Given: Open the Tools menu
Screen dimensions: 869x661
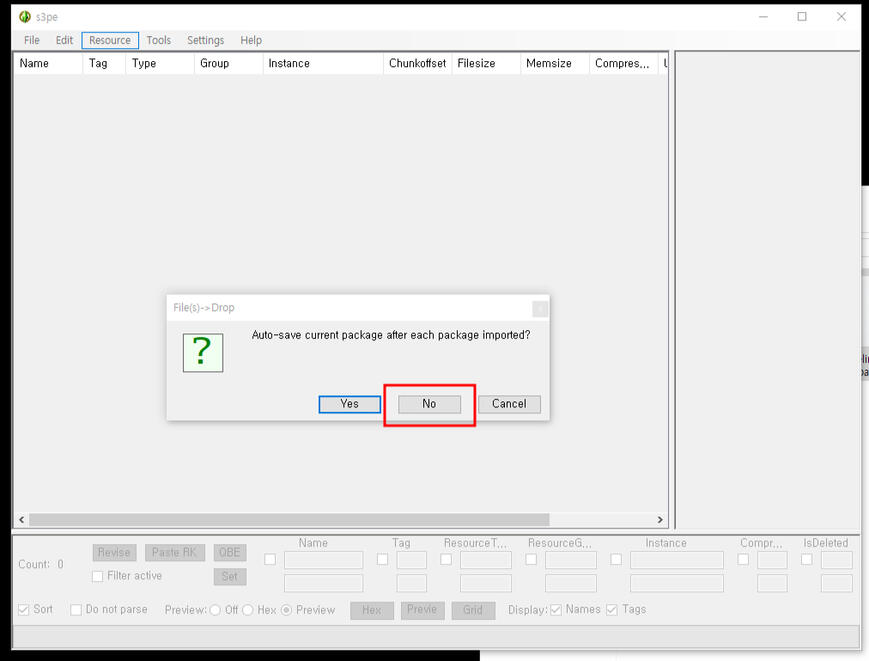Looking at the screenshot, I should pyautogui.click(x=158, y=40).
